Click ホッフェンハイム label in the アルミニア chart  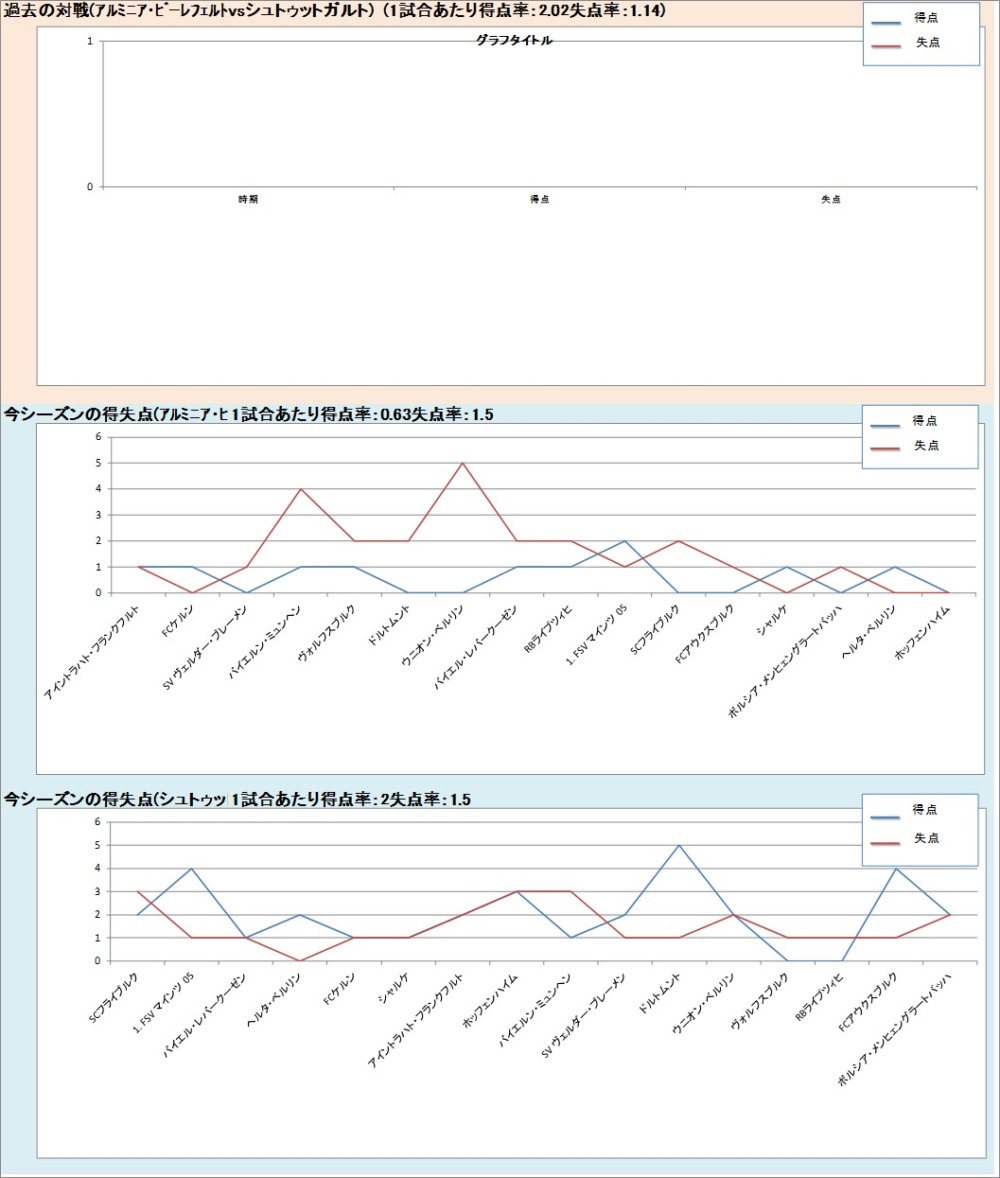(923, 632)
